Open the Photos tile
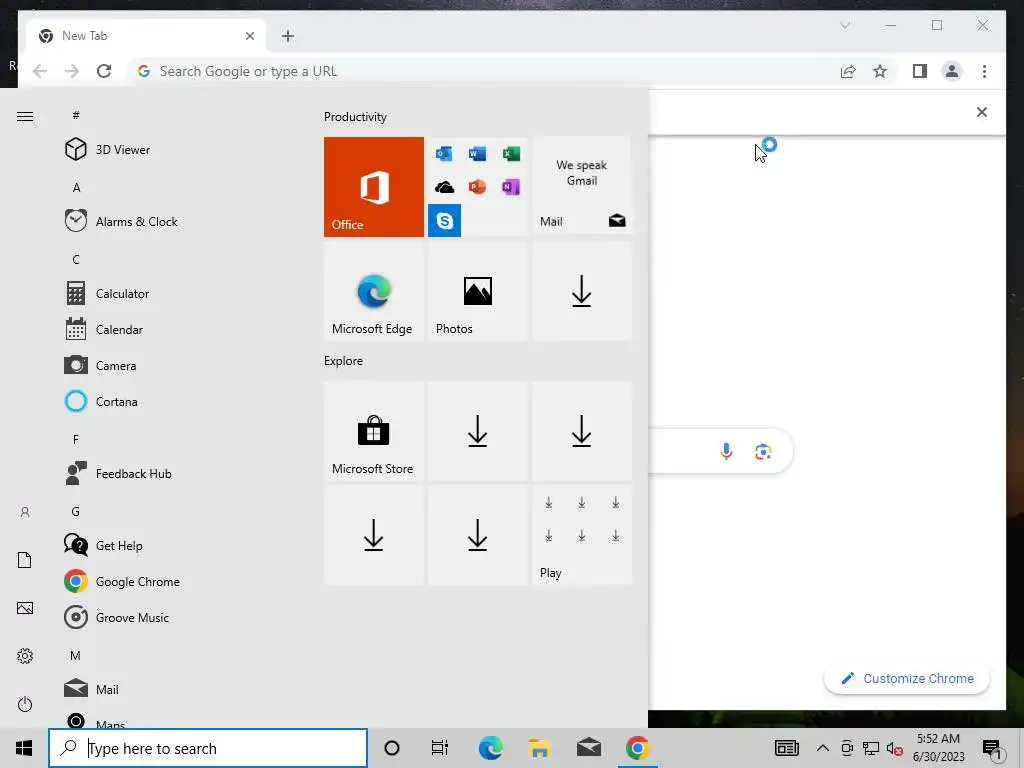Image resolution: width=1024 pixels, height=768 pixels. [477, 291]
